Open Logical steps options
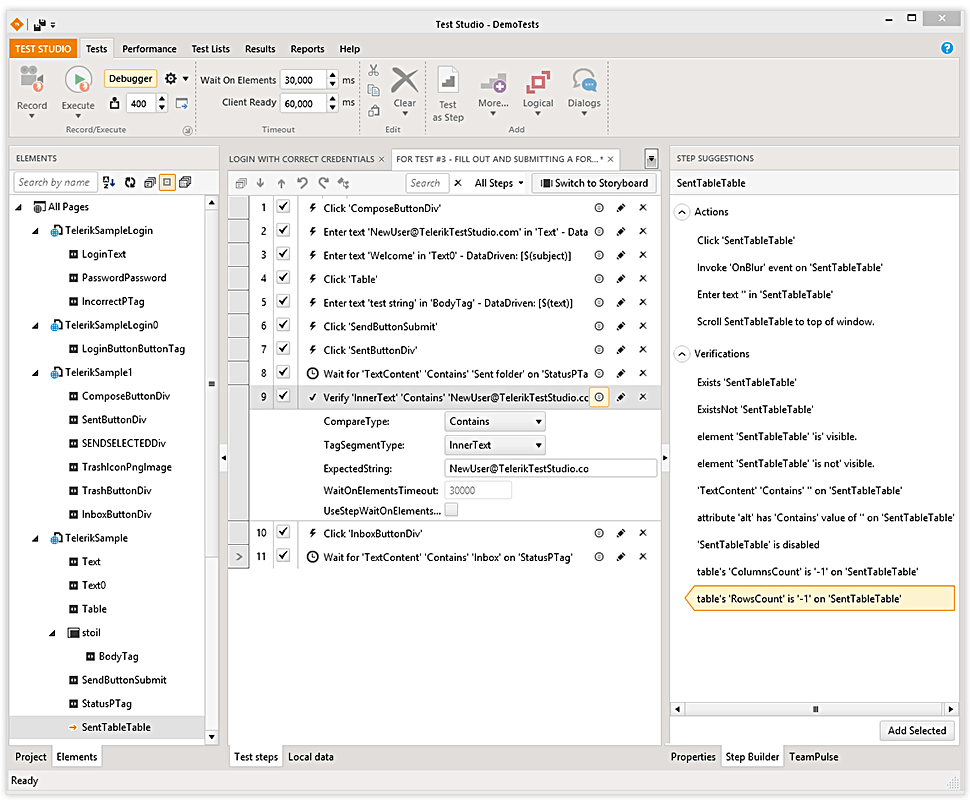This screenshot has height=804, width=970. click(x=538, y=81)
